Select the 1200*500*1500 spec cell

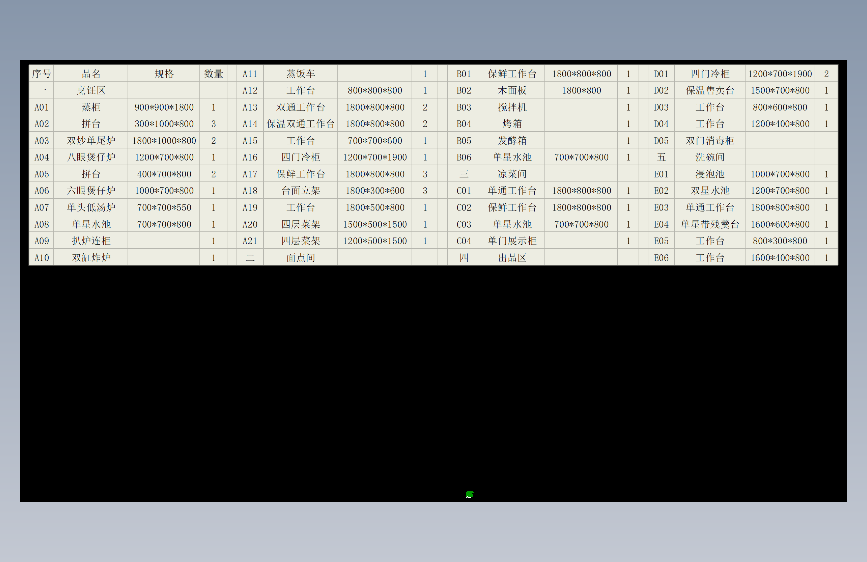(375, 241)
